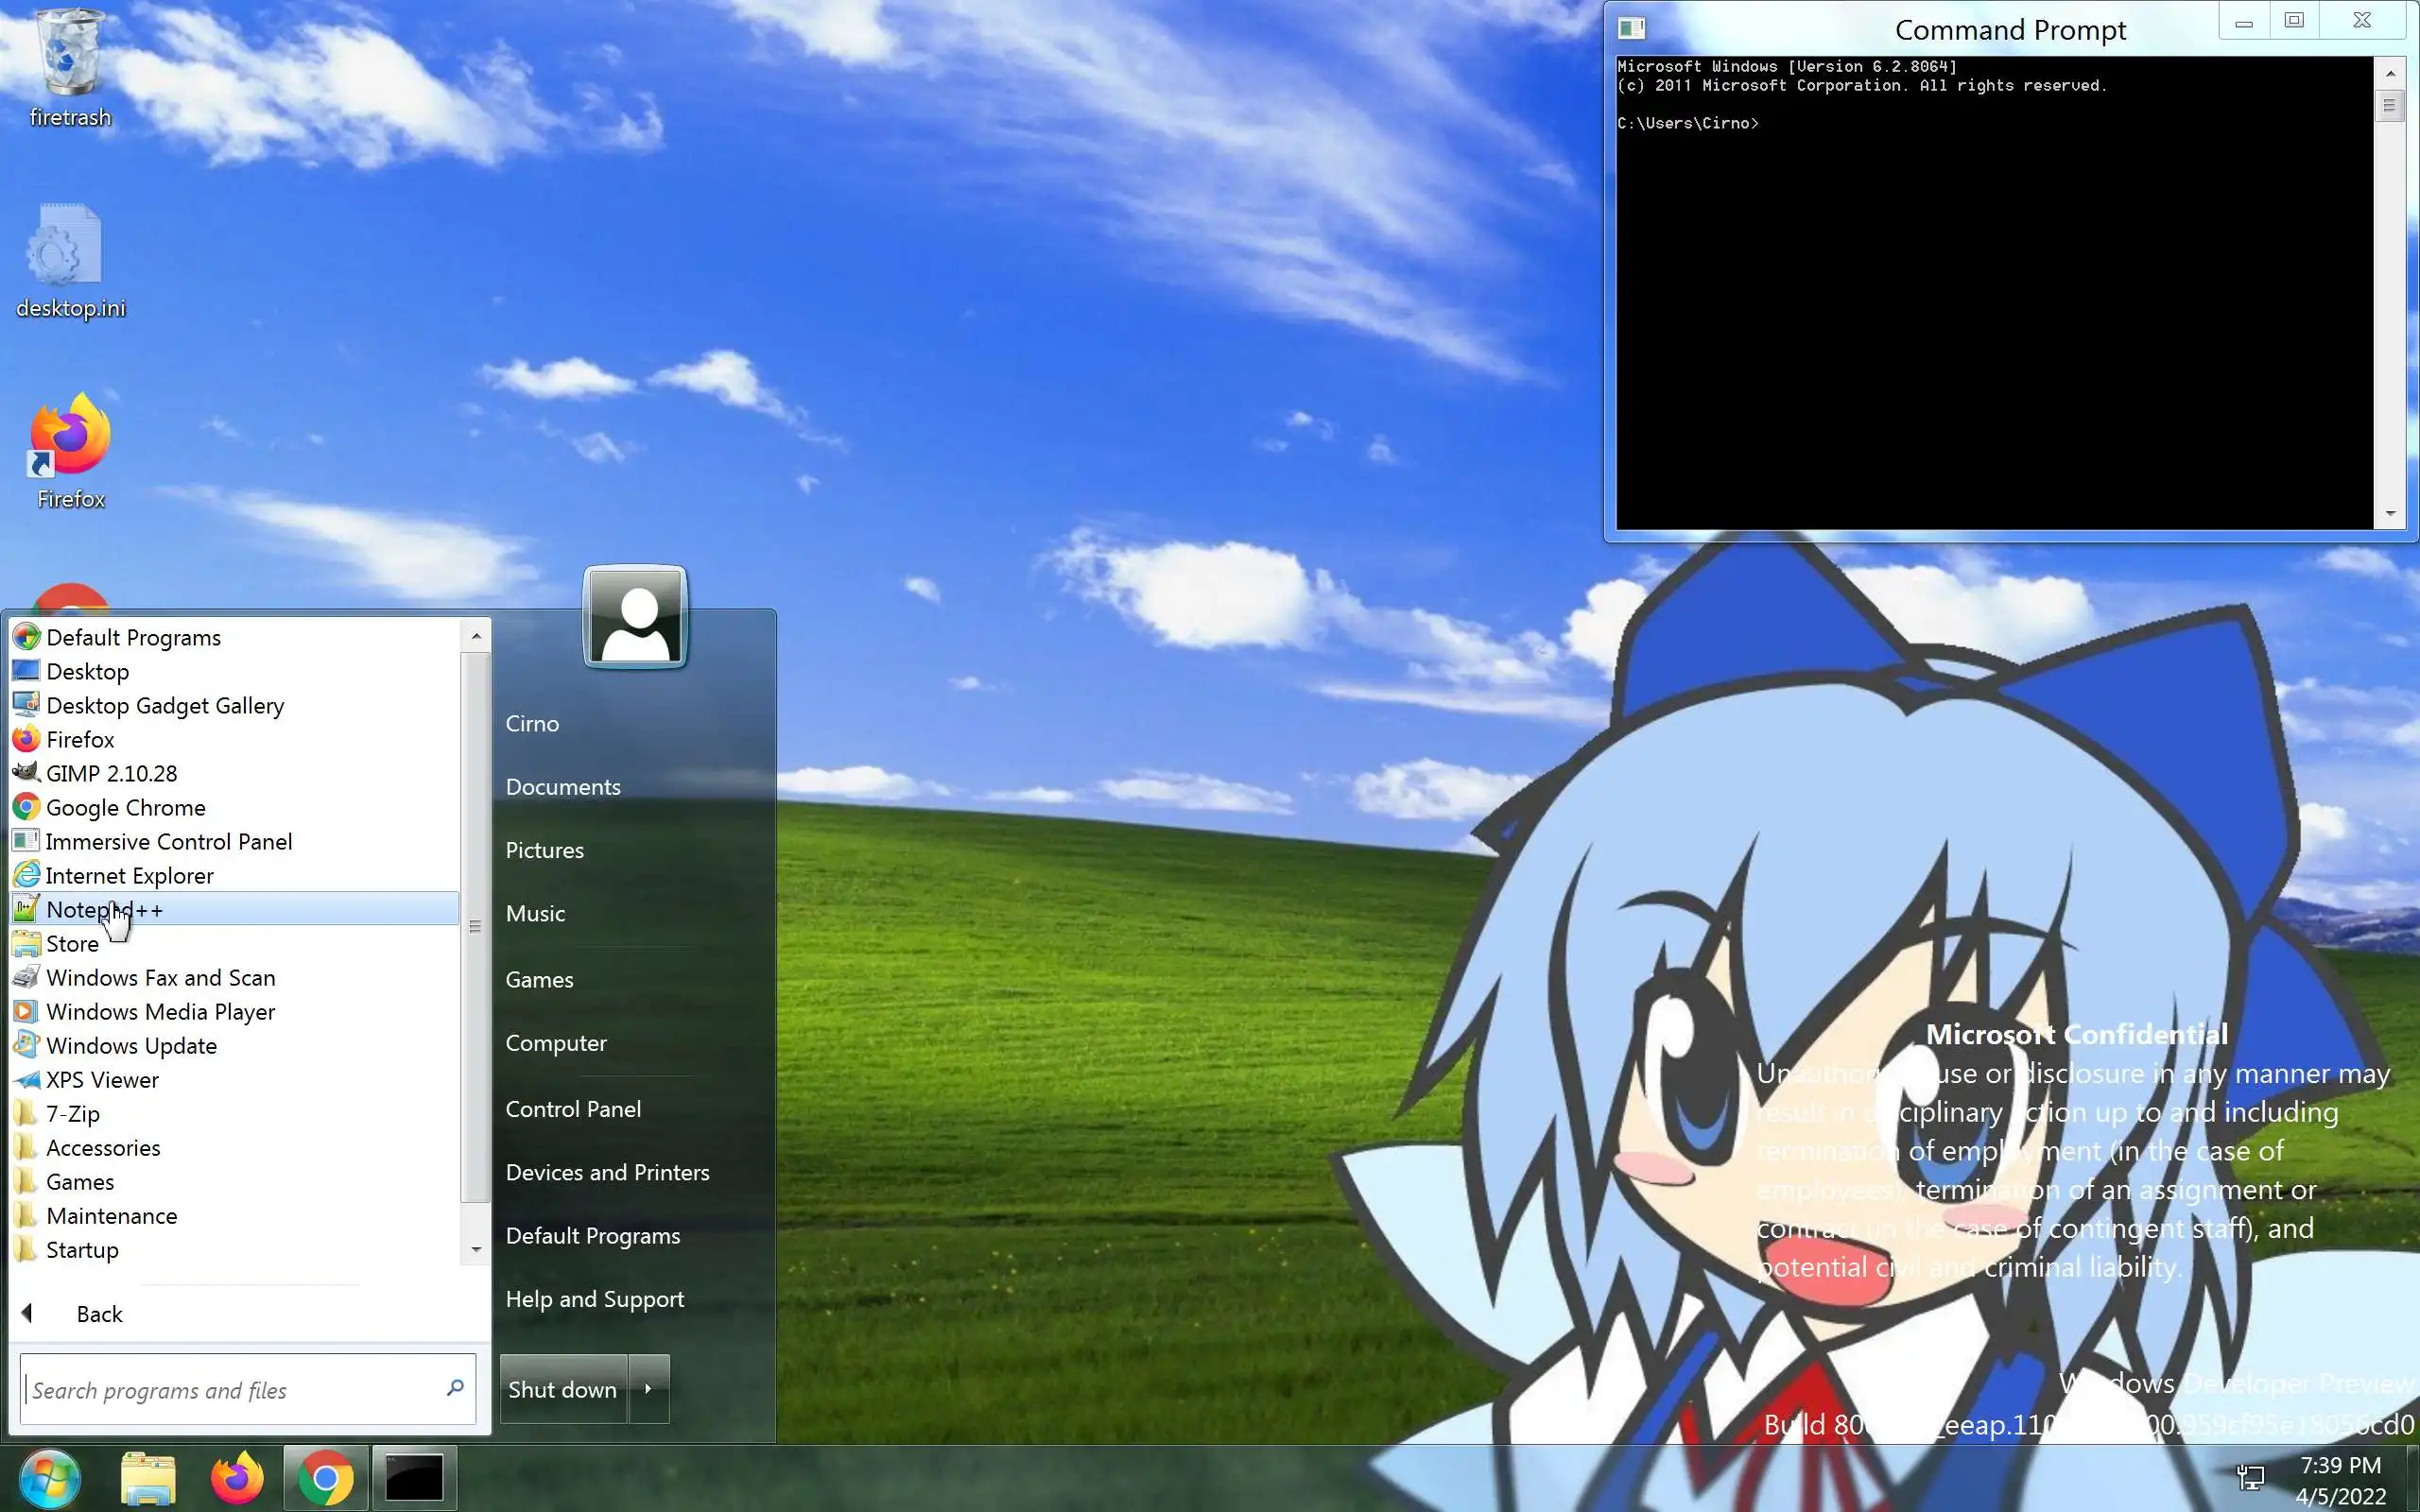Open GIMP 2.10.28 from programs list
Viewport: 2420px width, 1512px height.
point(111,773)
